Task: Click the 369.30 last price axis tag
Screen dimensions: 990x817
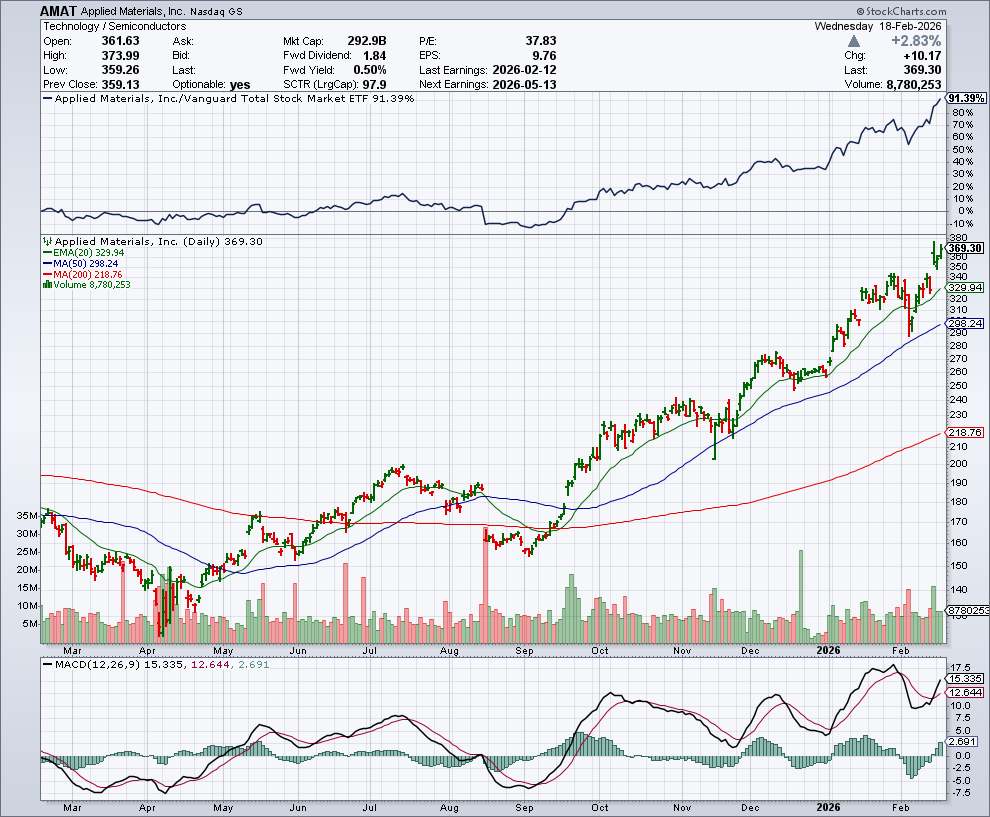Action: (965, 248)
